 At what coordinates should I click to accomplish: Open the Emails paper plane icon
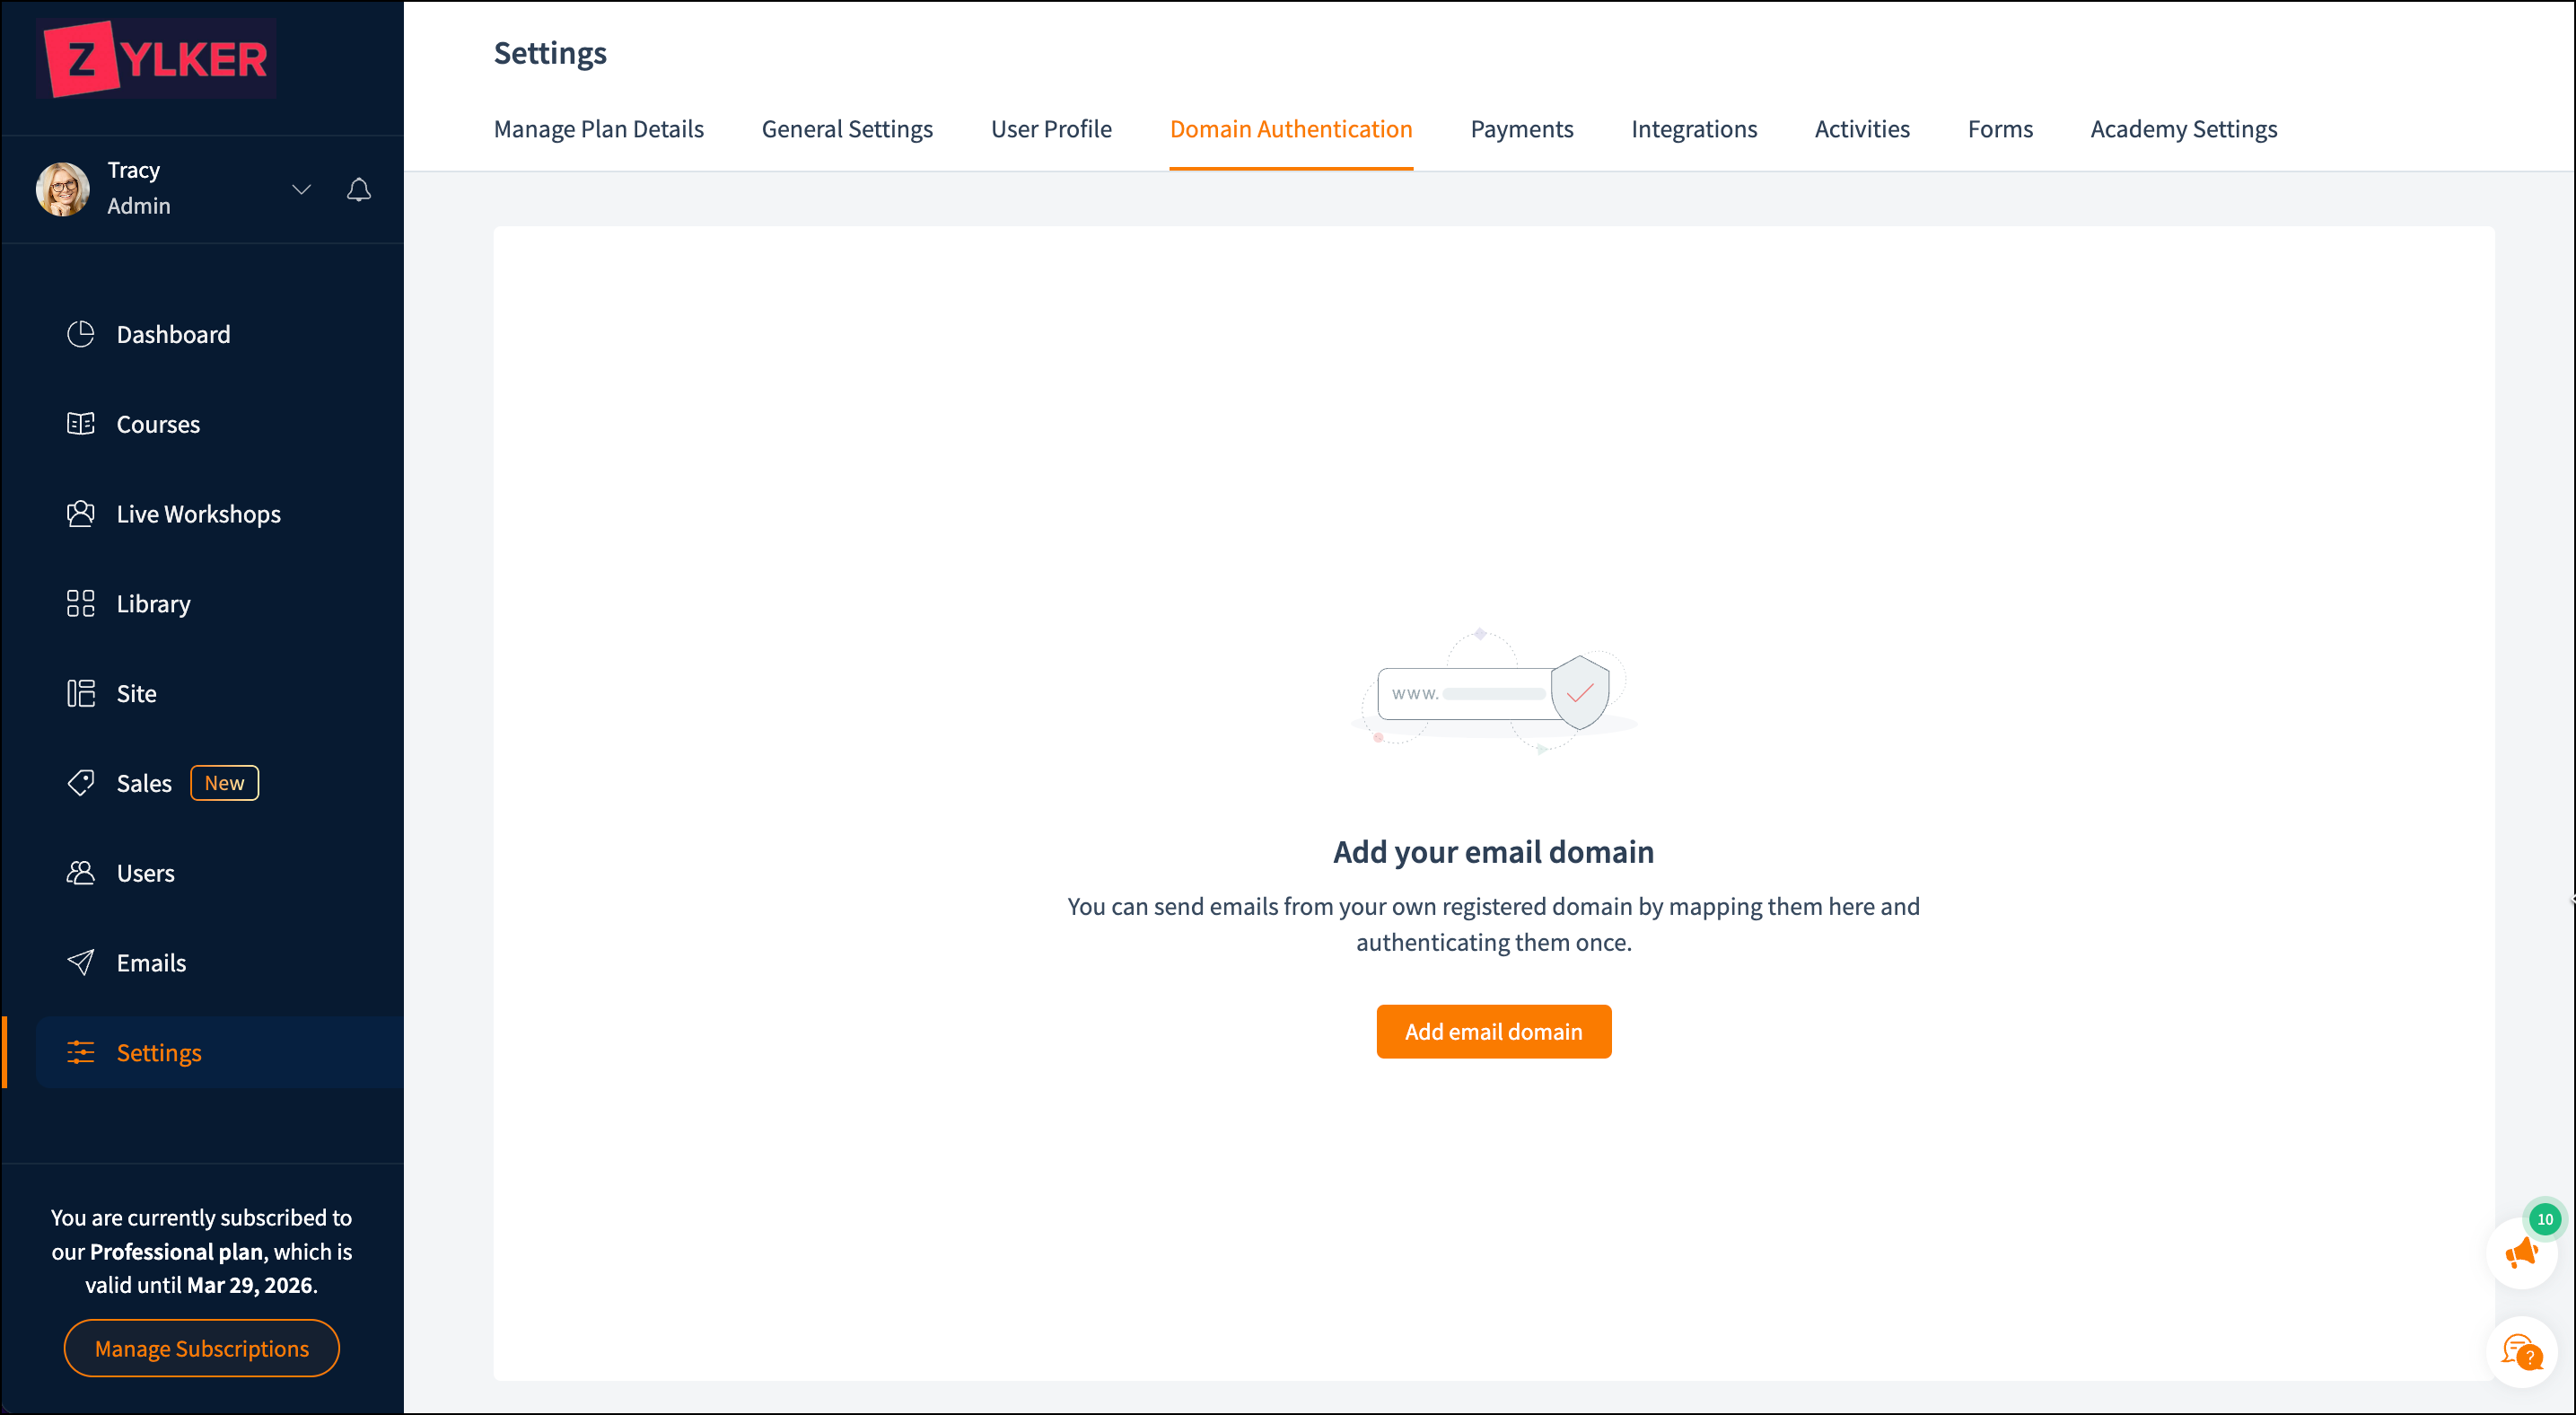tap(81, 962)
